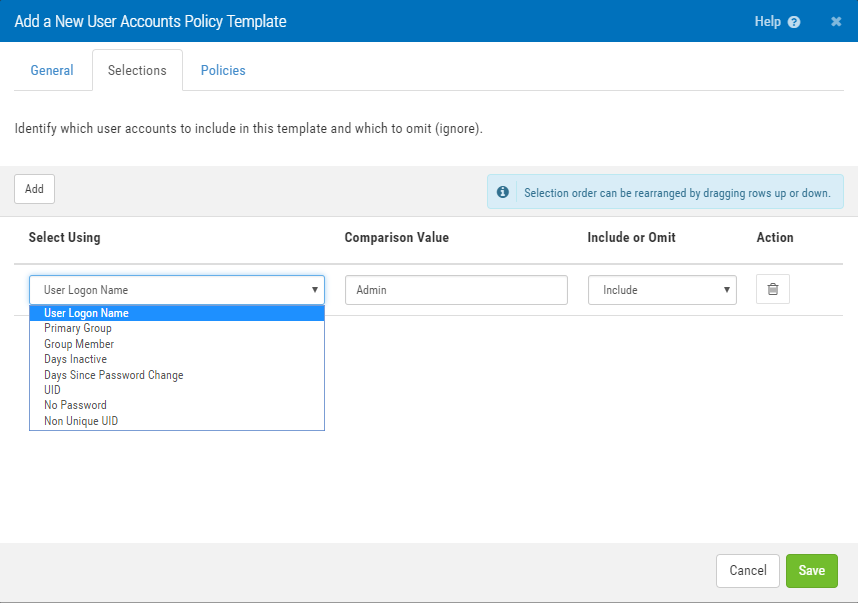The width and height of the screenshot is (858, 603).
Task: Select Days Since Password Change option
Action: pos(114,375)
